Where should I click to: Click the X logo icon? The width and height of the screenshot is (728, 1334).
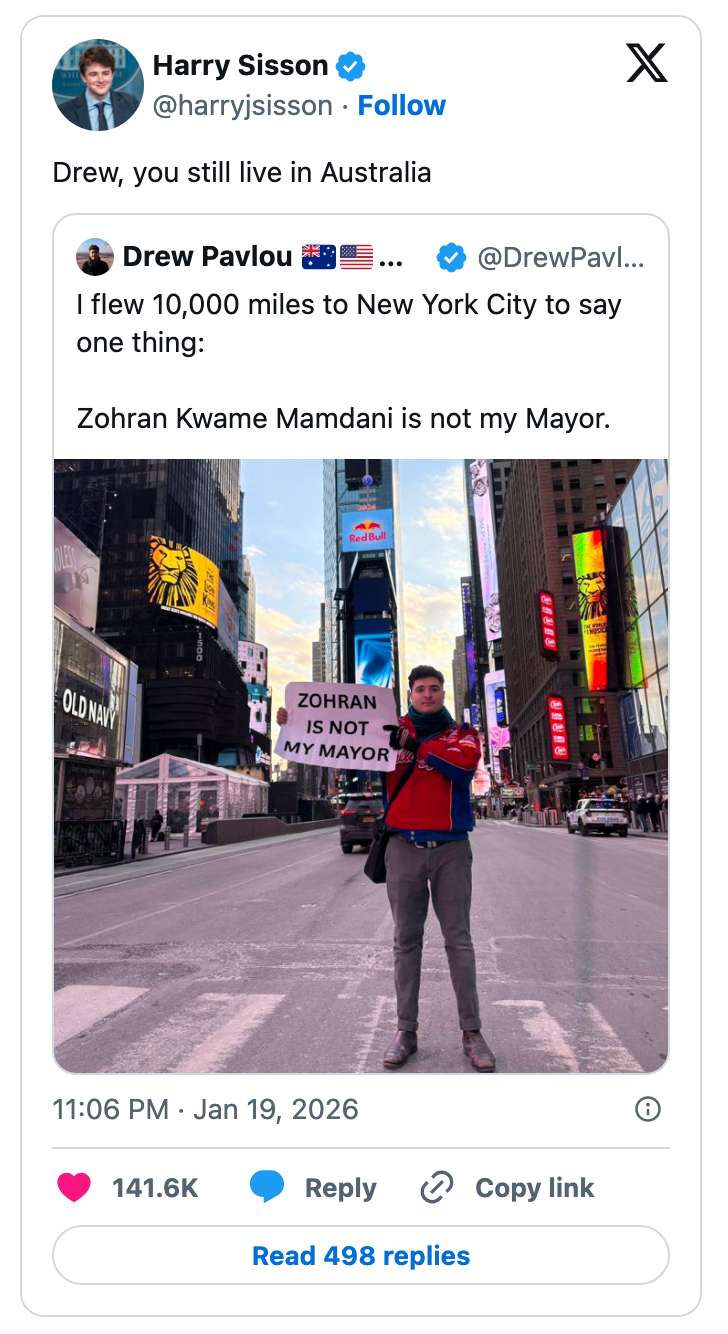(x=646, y=65)
